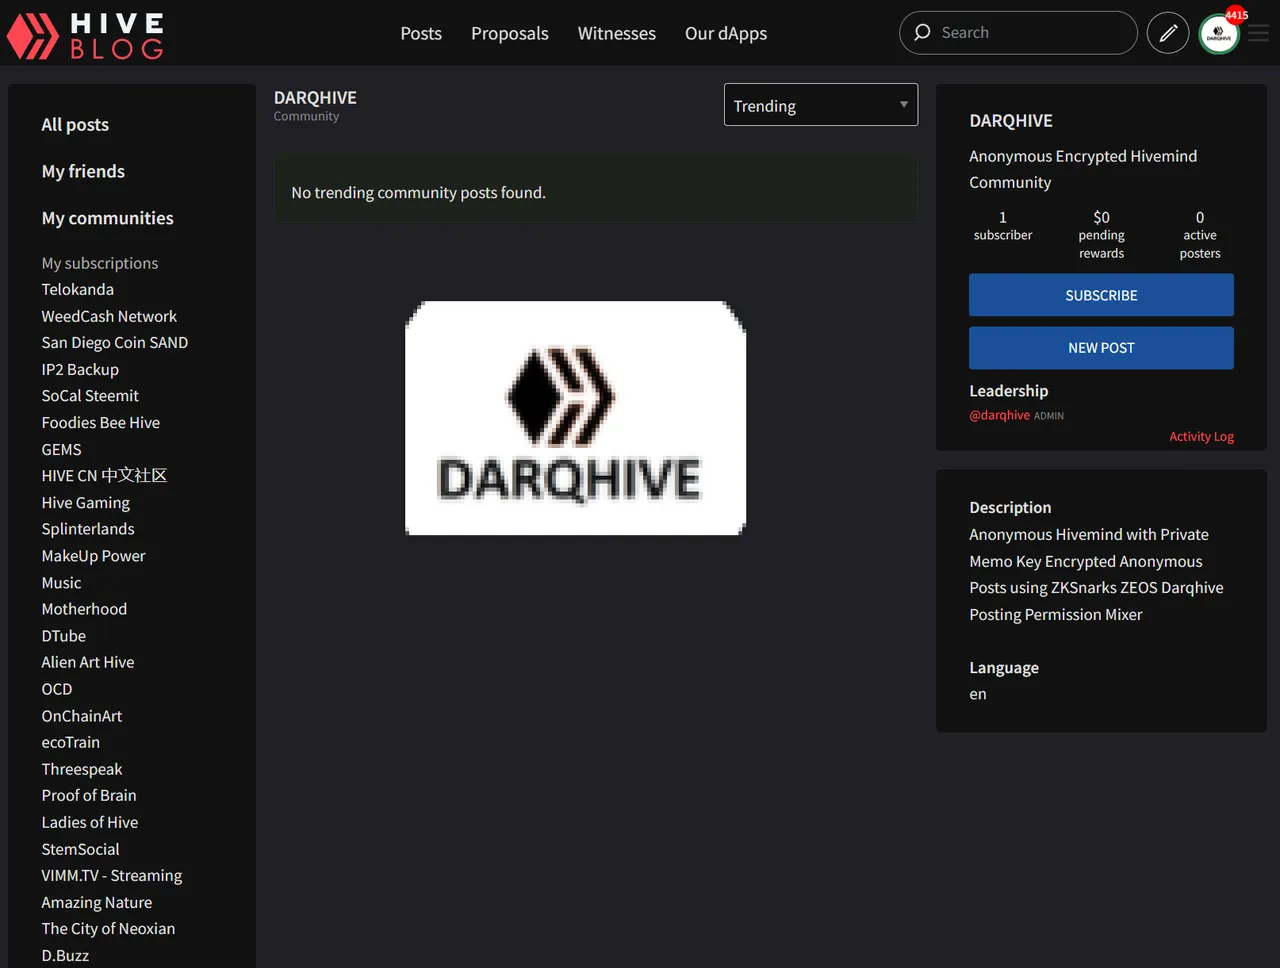Open the Hive Blog logo home link
The width and height of the screenshot is (1280, 968).
[x=85, y=35]
